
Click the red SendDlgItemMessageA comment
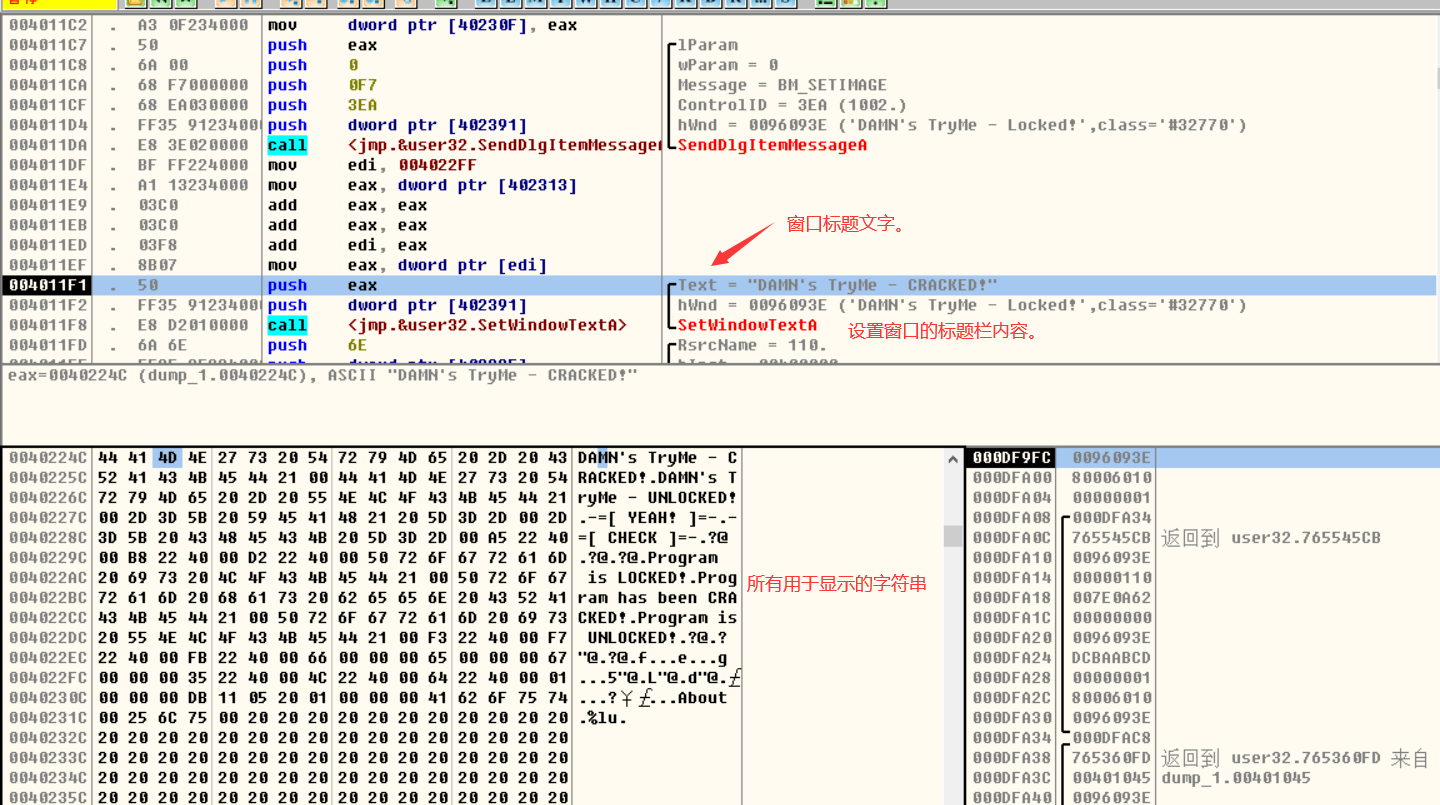[772, 145]
